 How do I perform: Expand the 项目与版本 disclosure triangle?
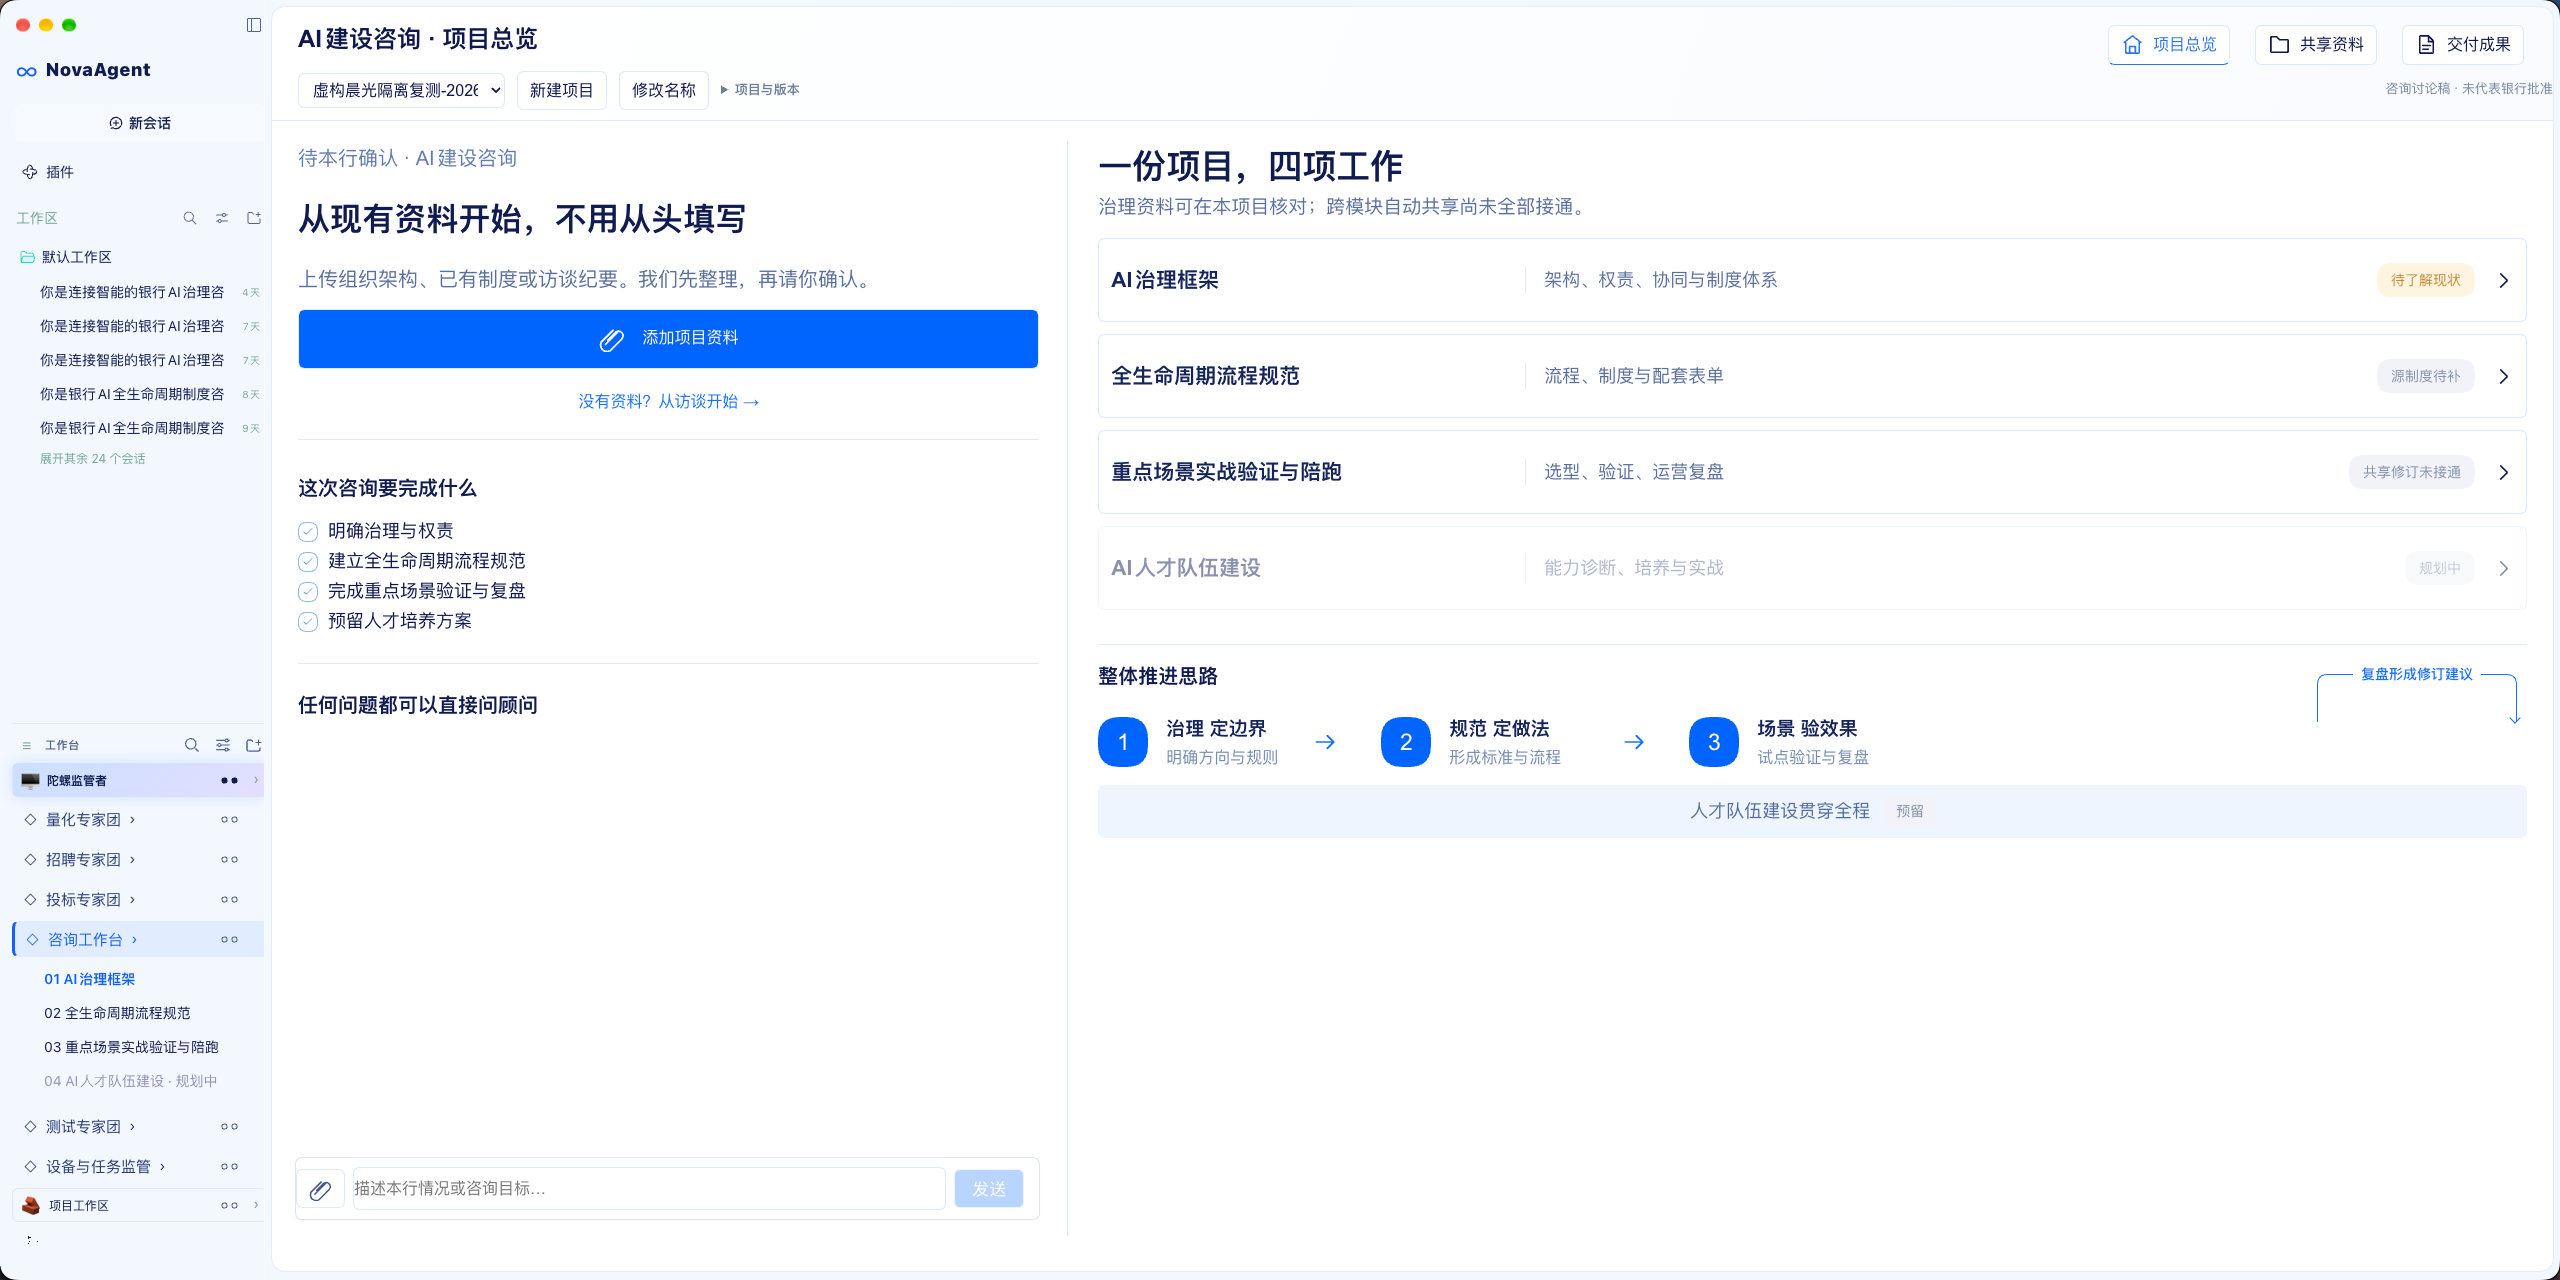coord(724,90)
